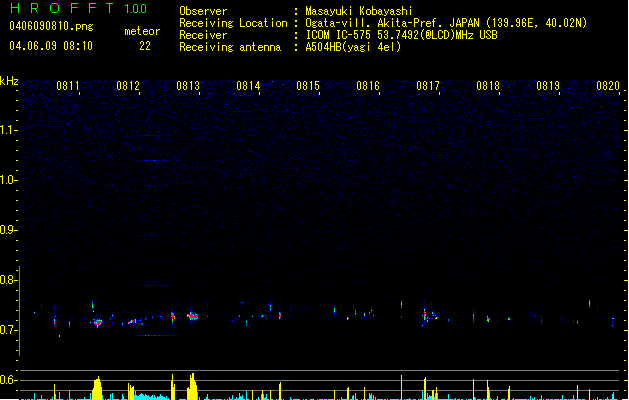629x400 pixels.
Task: Click the 'meteor' count label
Action: click(x=142, y=31)
